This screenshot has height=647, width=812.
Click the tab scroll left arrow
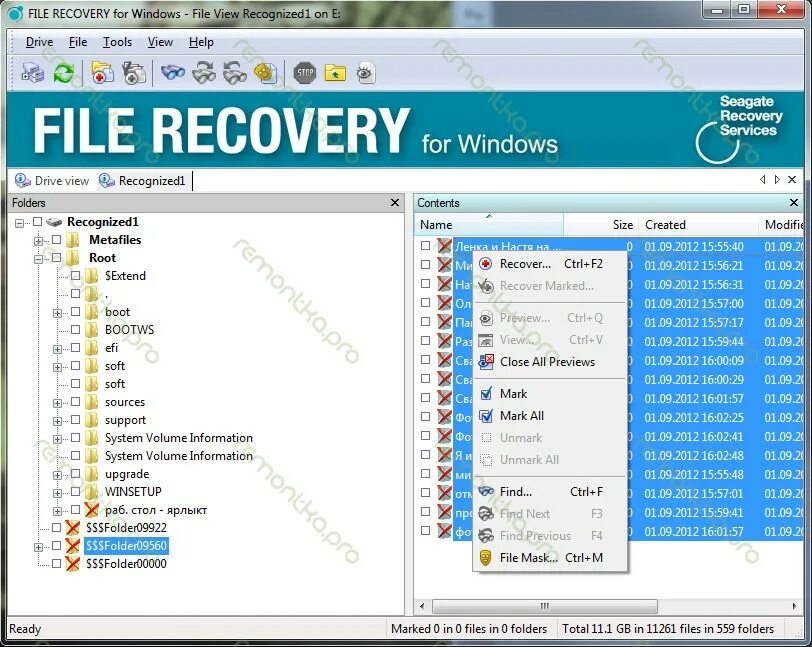tap(762, 179)
